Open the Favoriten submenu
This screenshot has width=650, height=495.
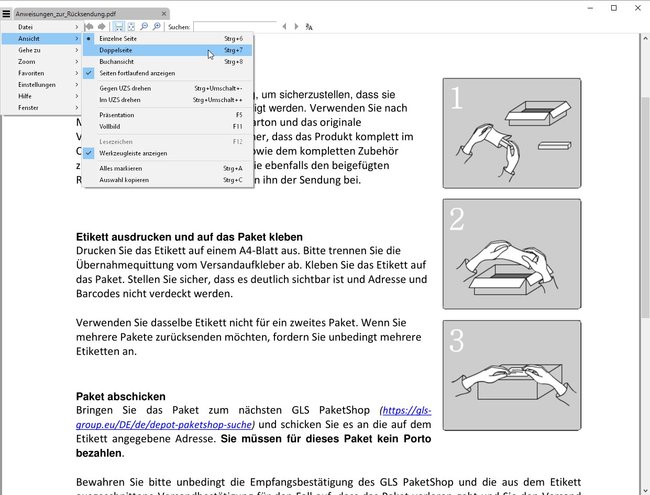coord(41,73)
